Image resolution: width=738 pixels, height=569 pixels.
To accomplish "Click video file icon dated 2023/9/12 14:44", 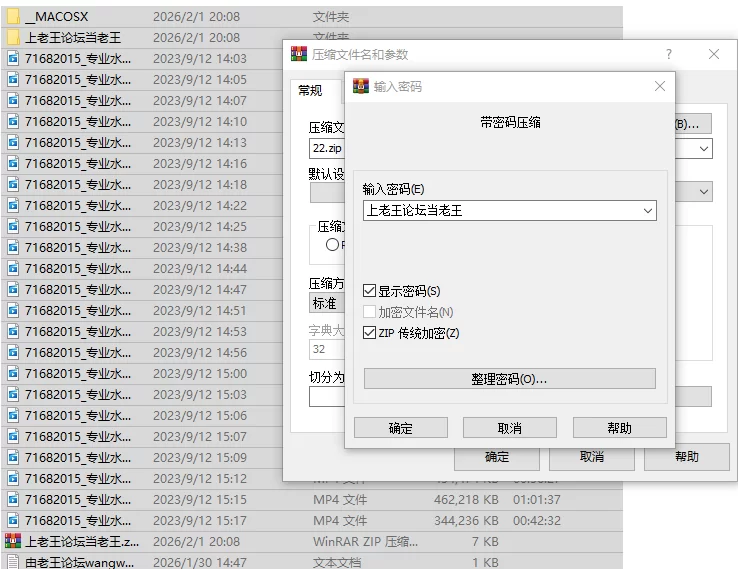I will [13, 268].
